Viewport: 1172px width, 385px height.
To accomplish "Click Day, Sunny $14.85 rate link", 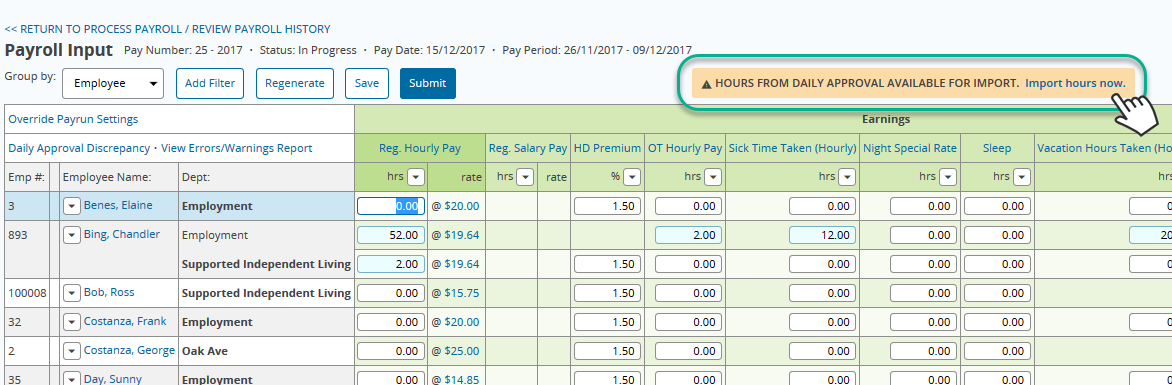I will pos(462,380).
